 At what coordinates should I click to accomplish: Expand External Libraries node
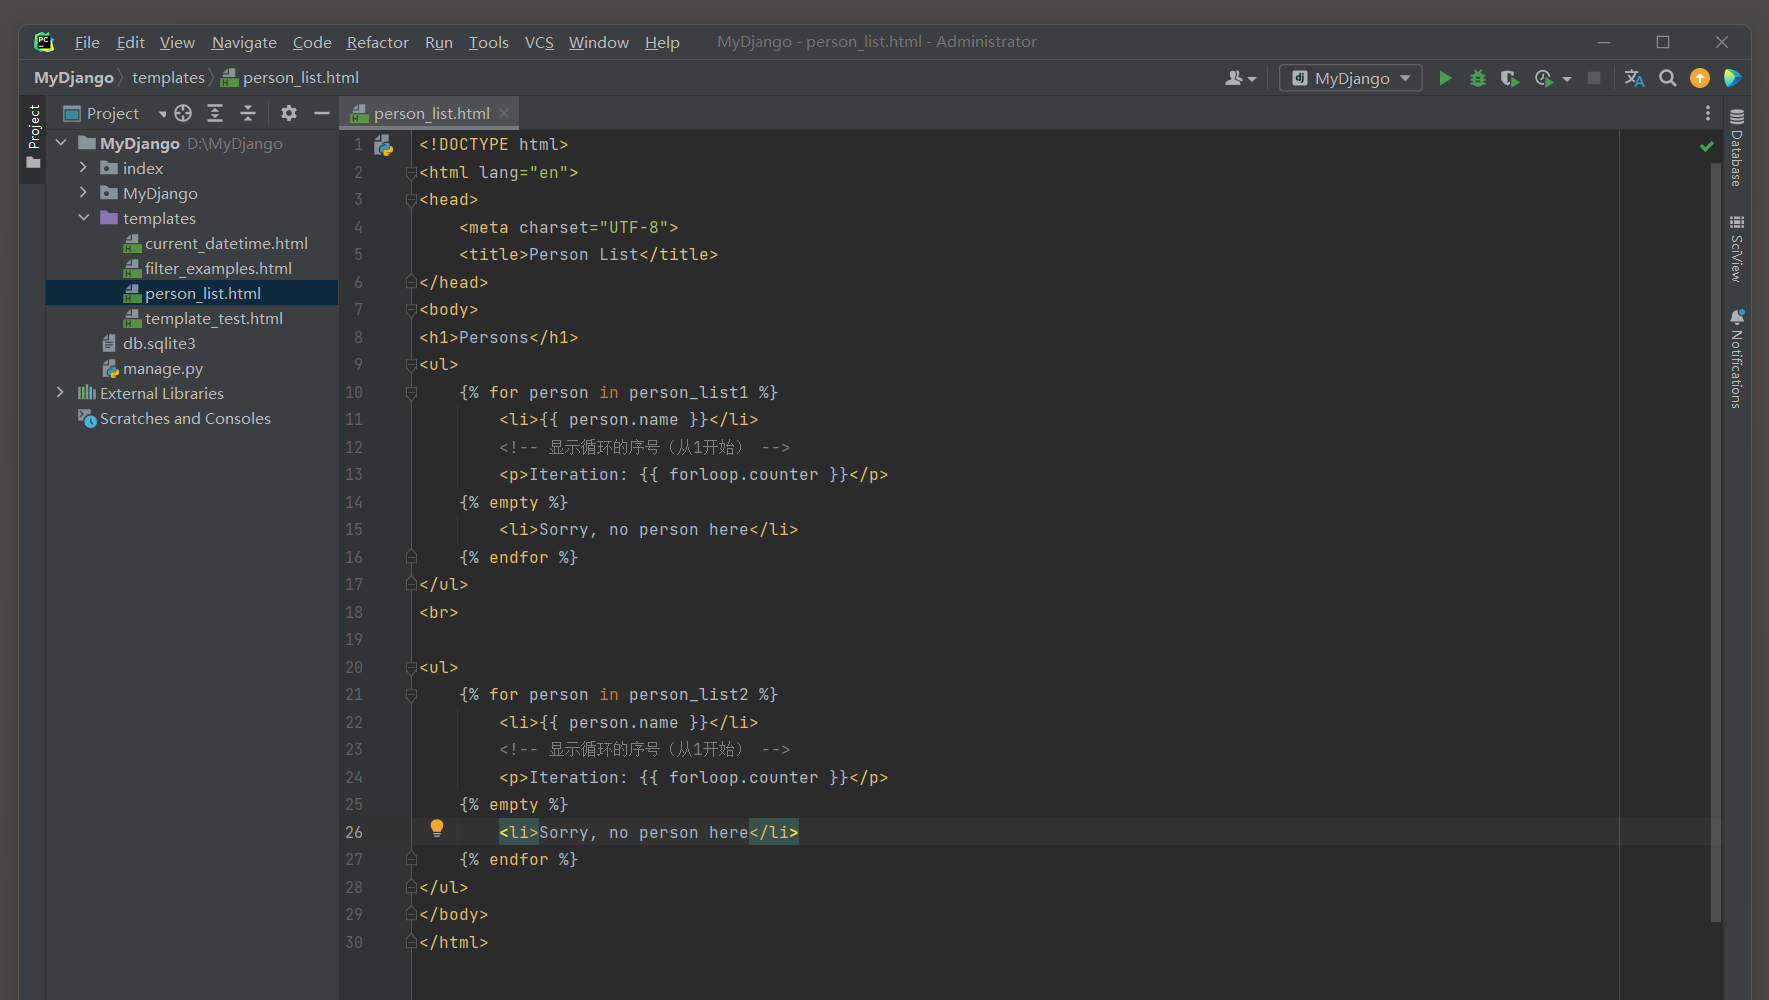click(61, 393)
